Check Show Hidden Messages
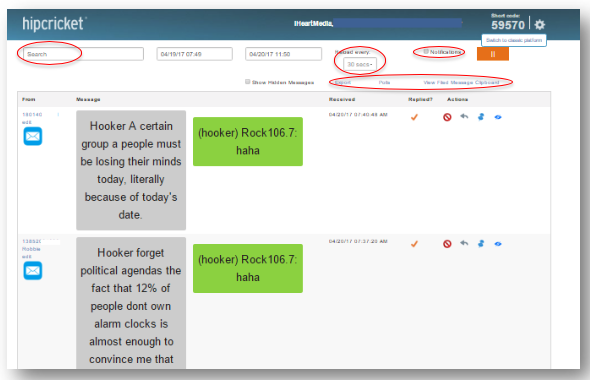Screen dimensions: 590x380 point(248,82)
